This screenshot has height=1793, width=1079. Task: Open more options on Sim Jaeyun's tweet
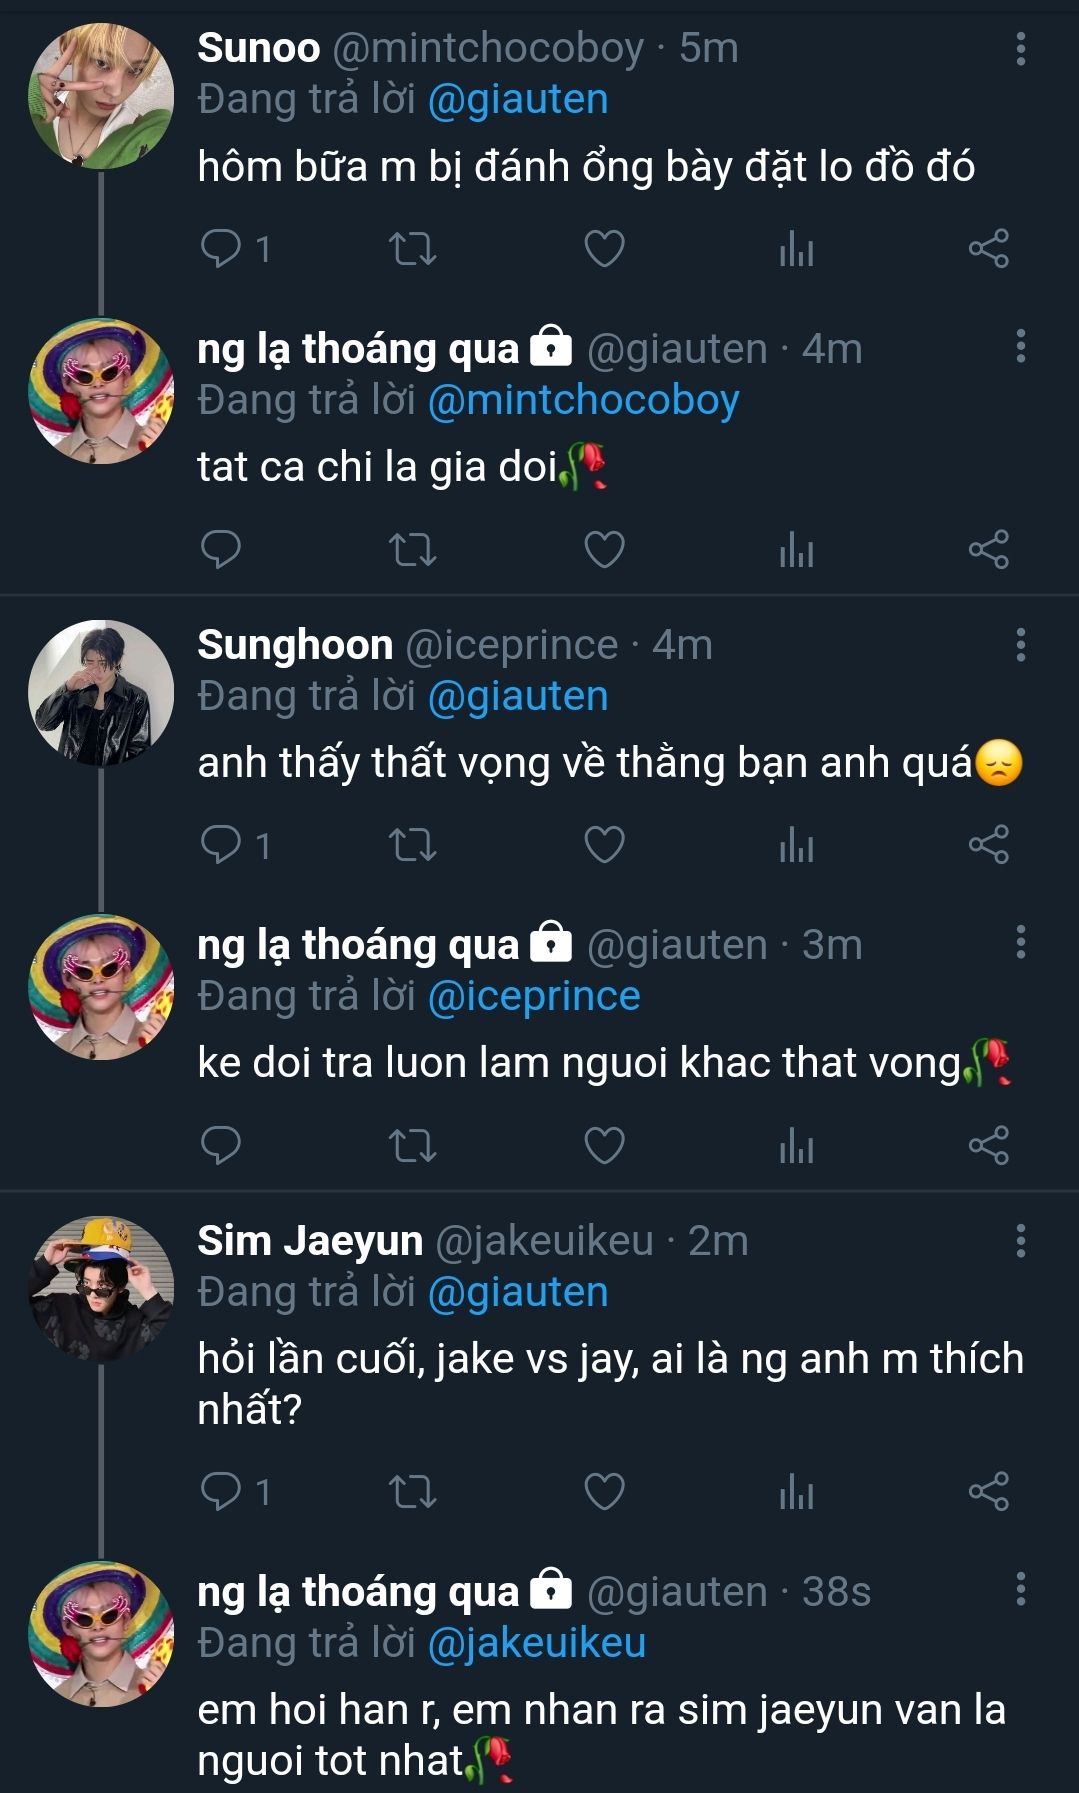[1020, 1241]
